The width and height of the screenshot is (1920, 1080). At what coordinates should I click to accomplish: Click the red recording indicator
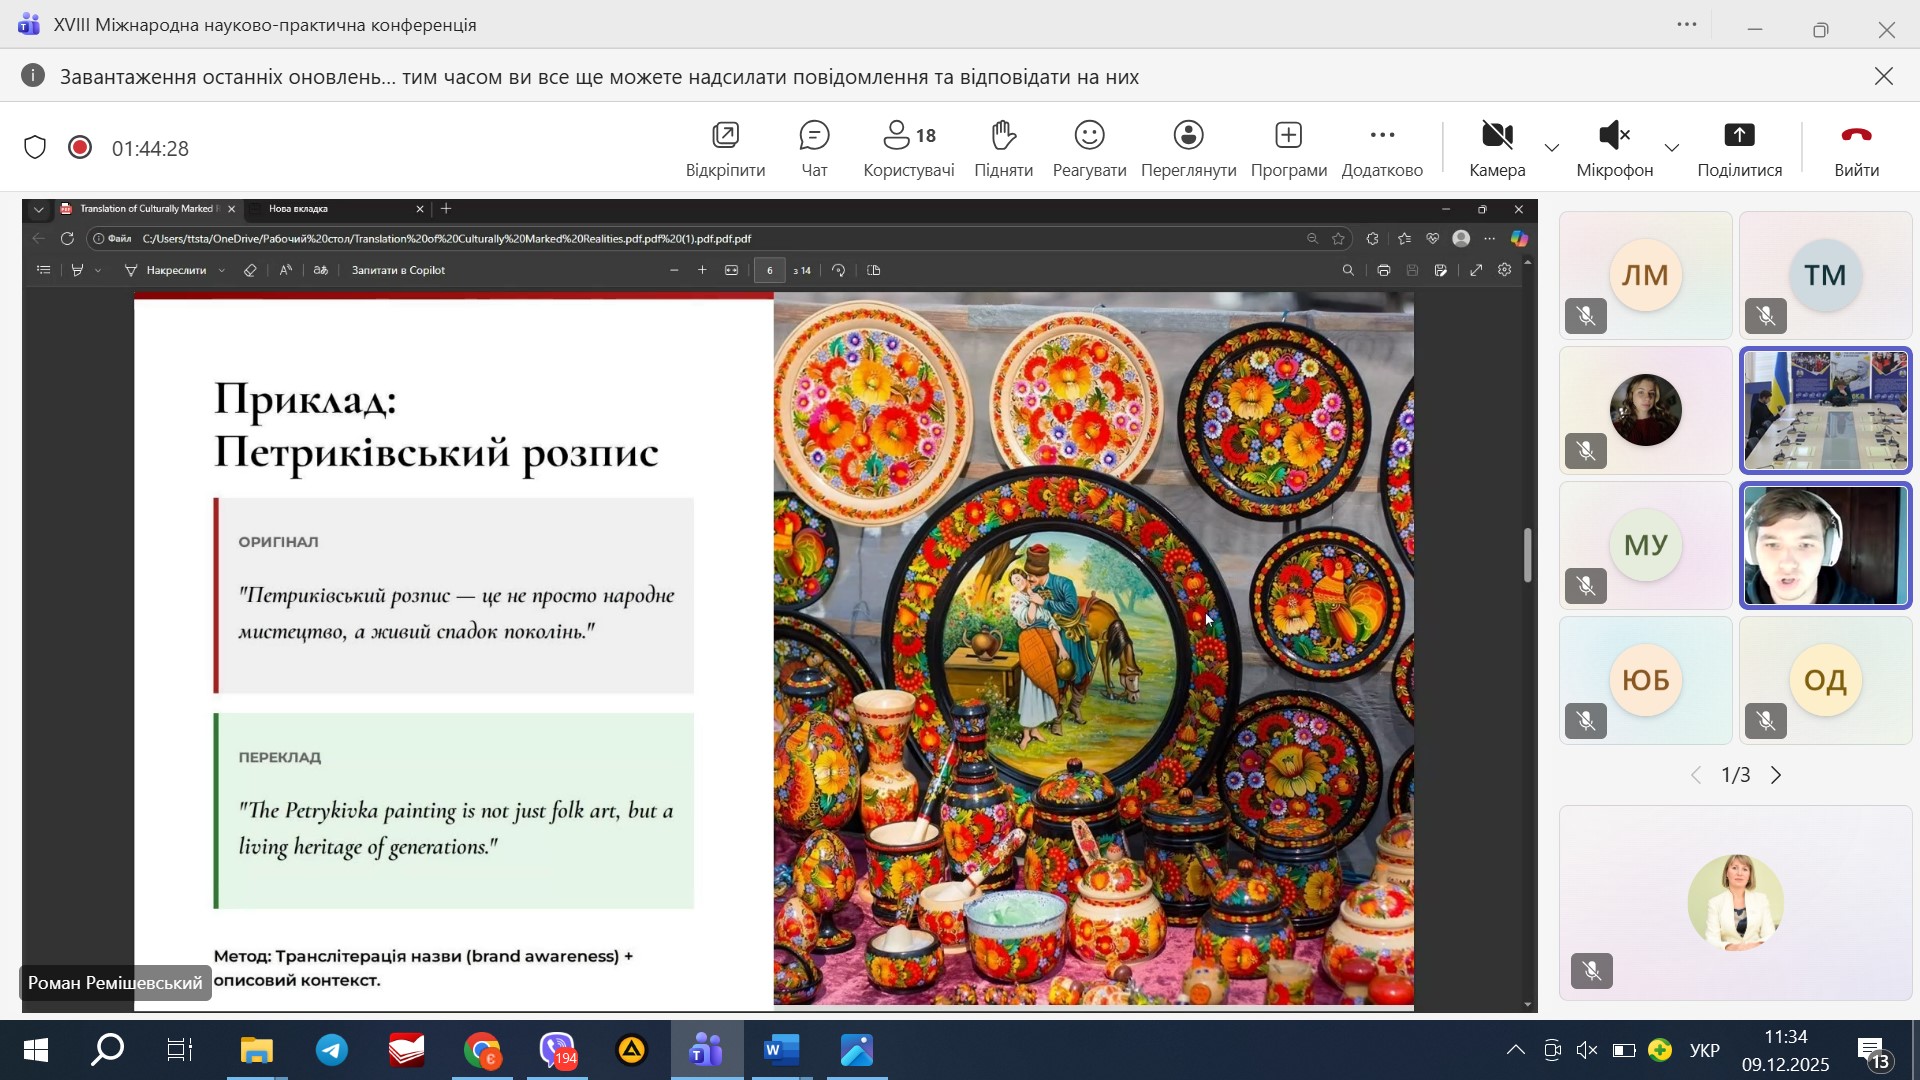click(80, 148)
